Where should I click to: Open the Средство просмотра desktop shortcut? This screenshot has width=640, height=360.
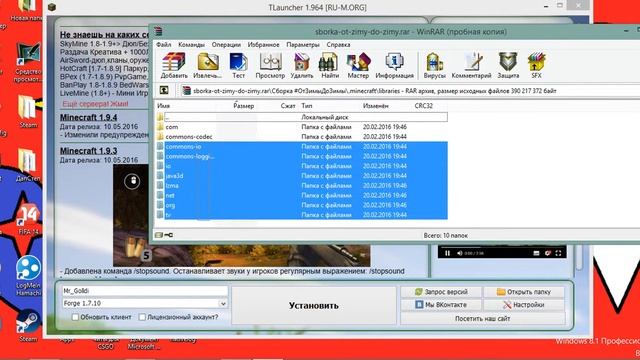[x=28, y=62]
